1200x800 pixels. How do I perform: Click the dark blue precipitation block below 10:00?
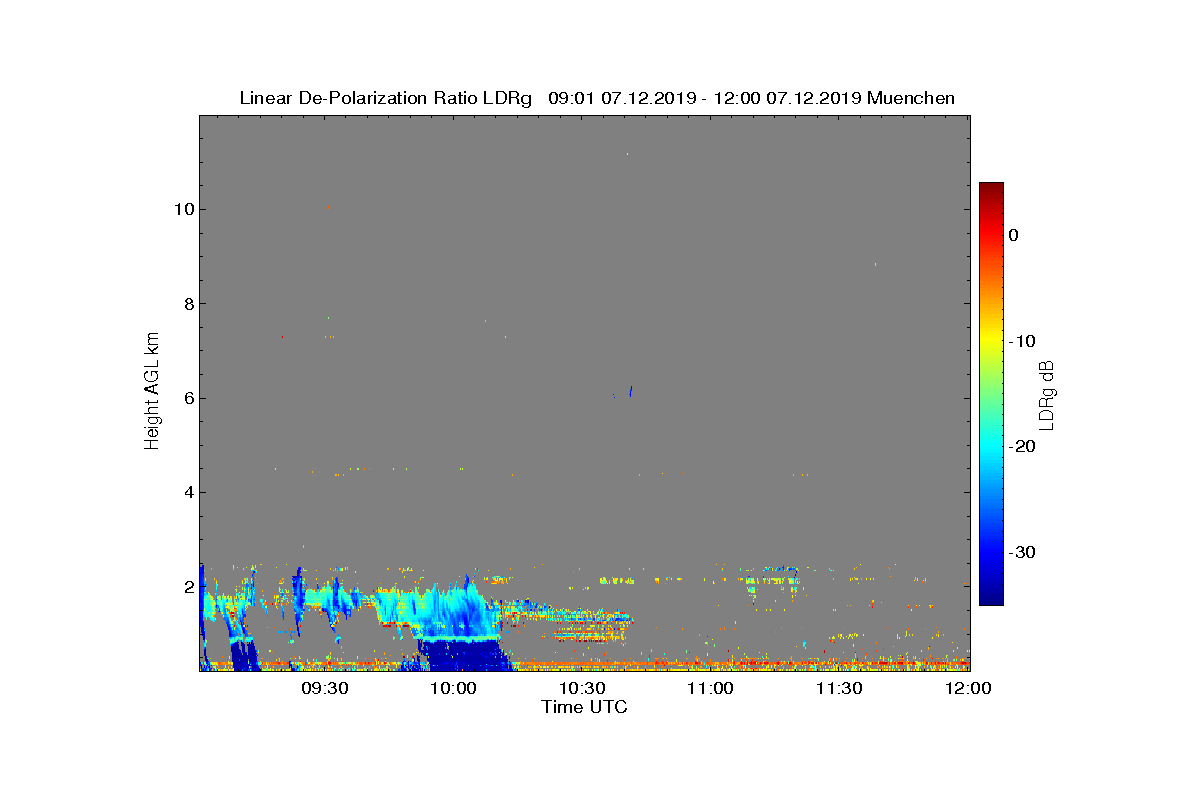tap(462, 655)
